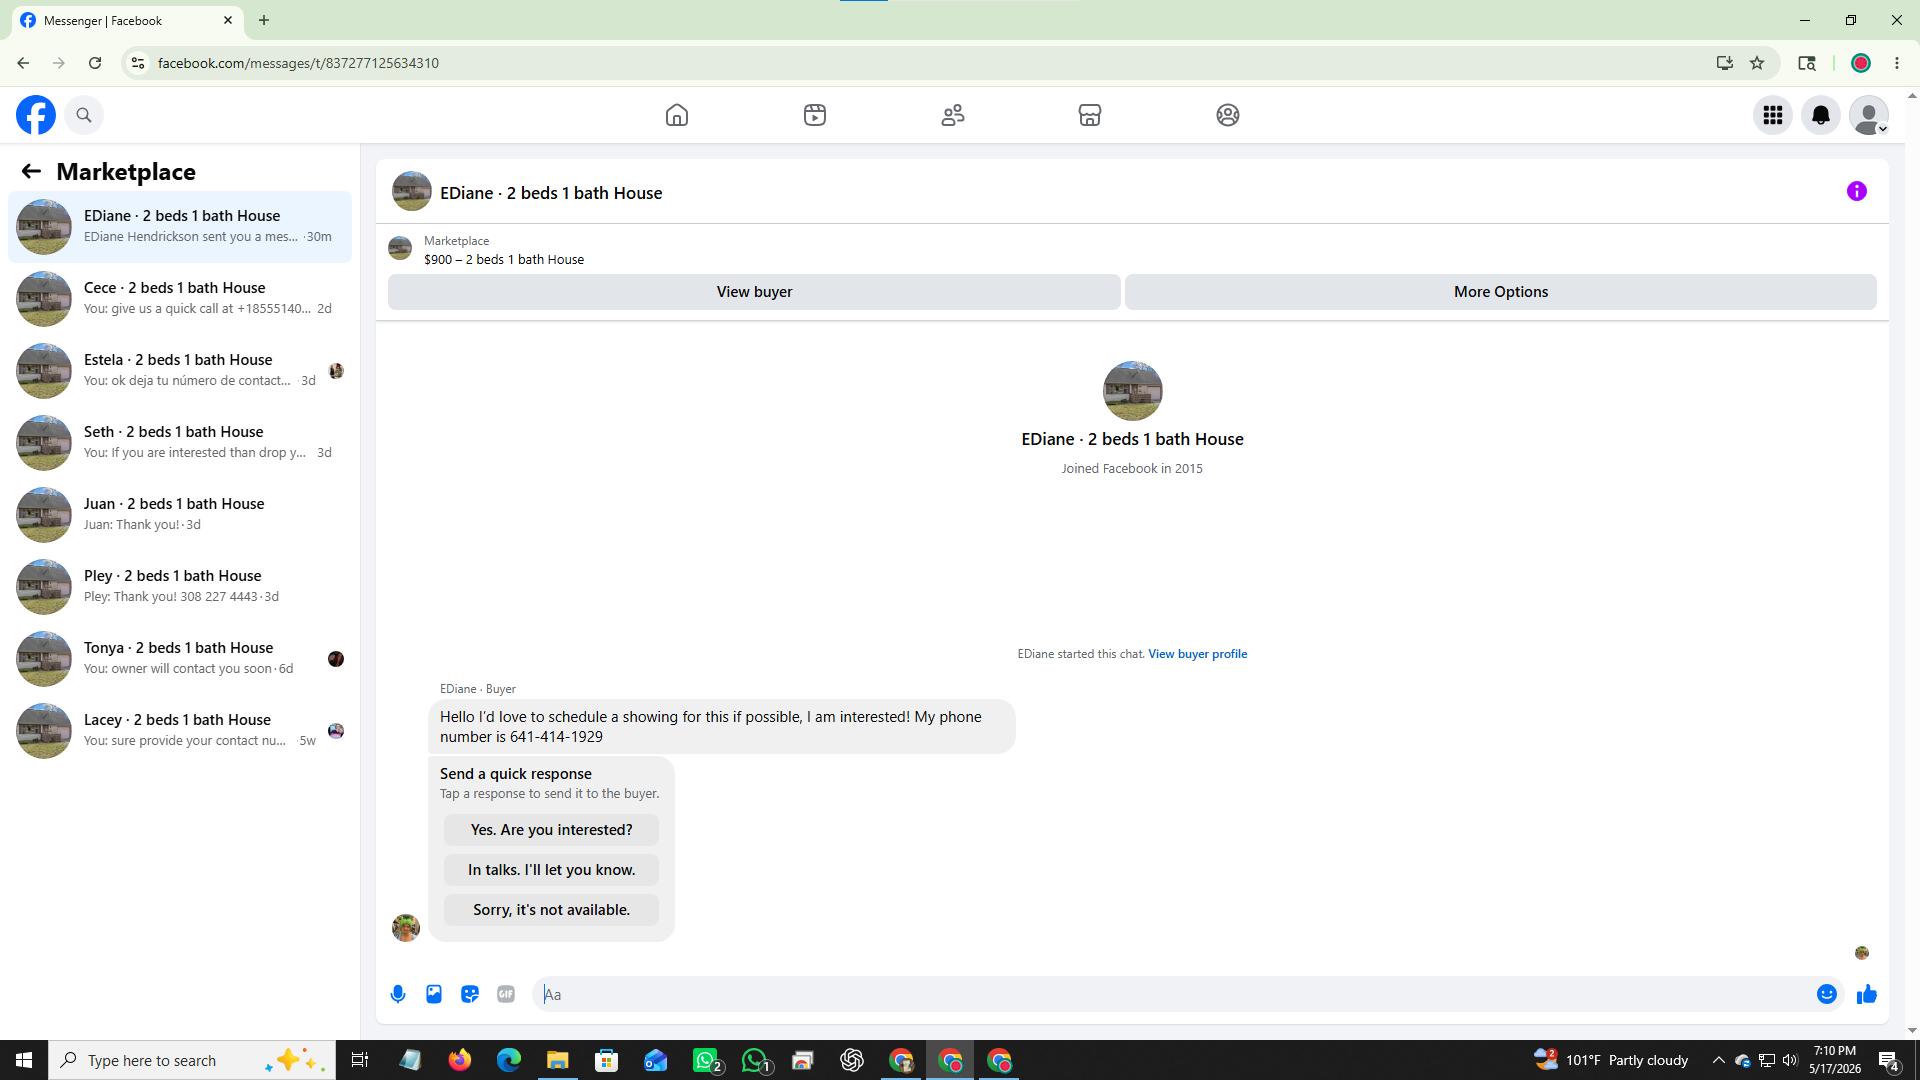Bookmark this page with the star icon
The width and height of the screenshot is (1920, 1080).
coord(1757,63)
